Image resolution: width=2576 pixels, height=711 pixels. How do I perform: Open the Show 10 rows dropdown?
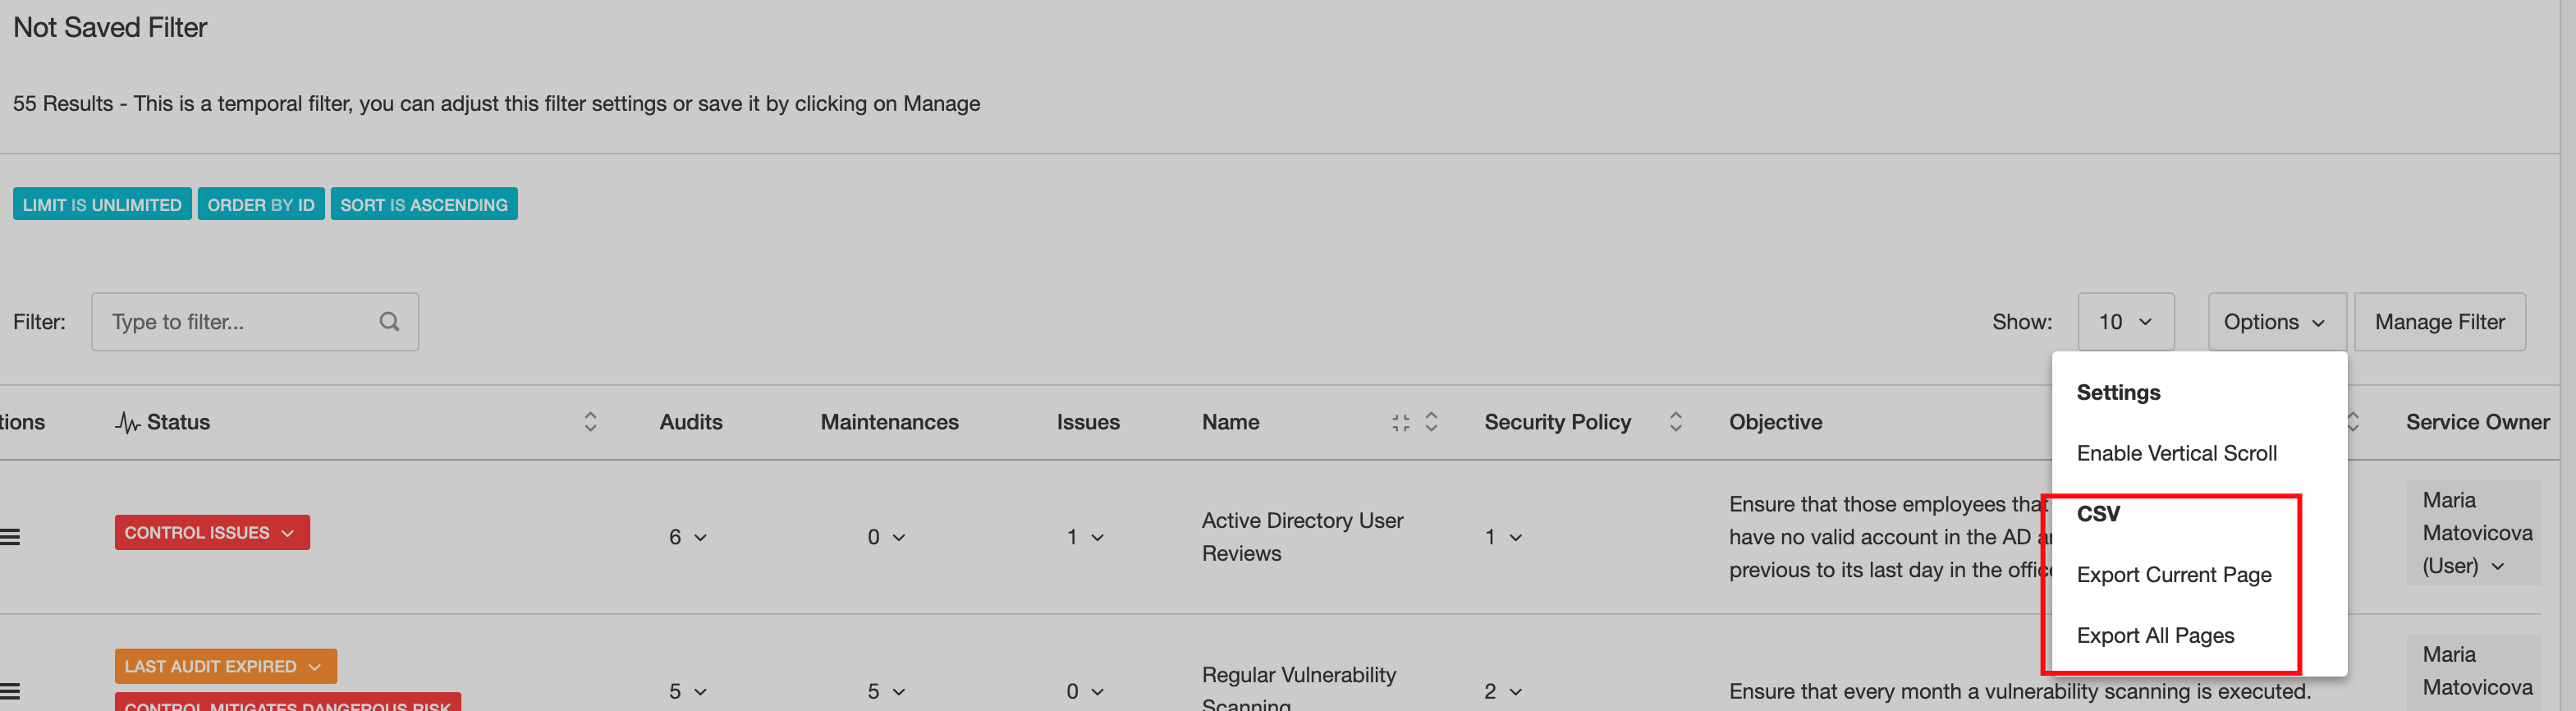pos(2125,322)
